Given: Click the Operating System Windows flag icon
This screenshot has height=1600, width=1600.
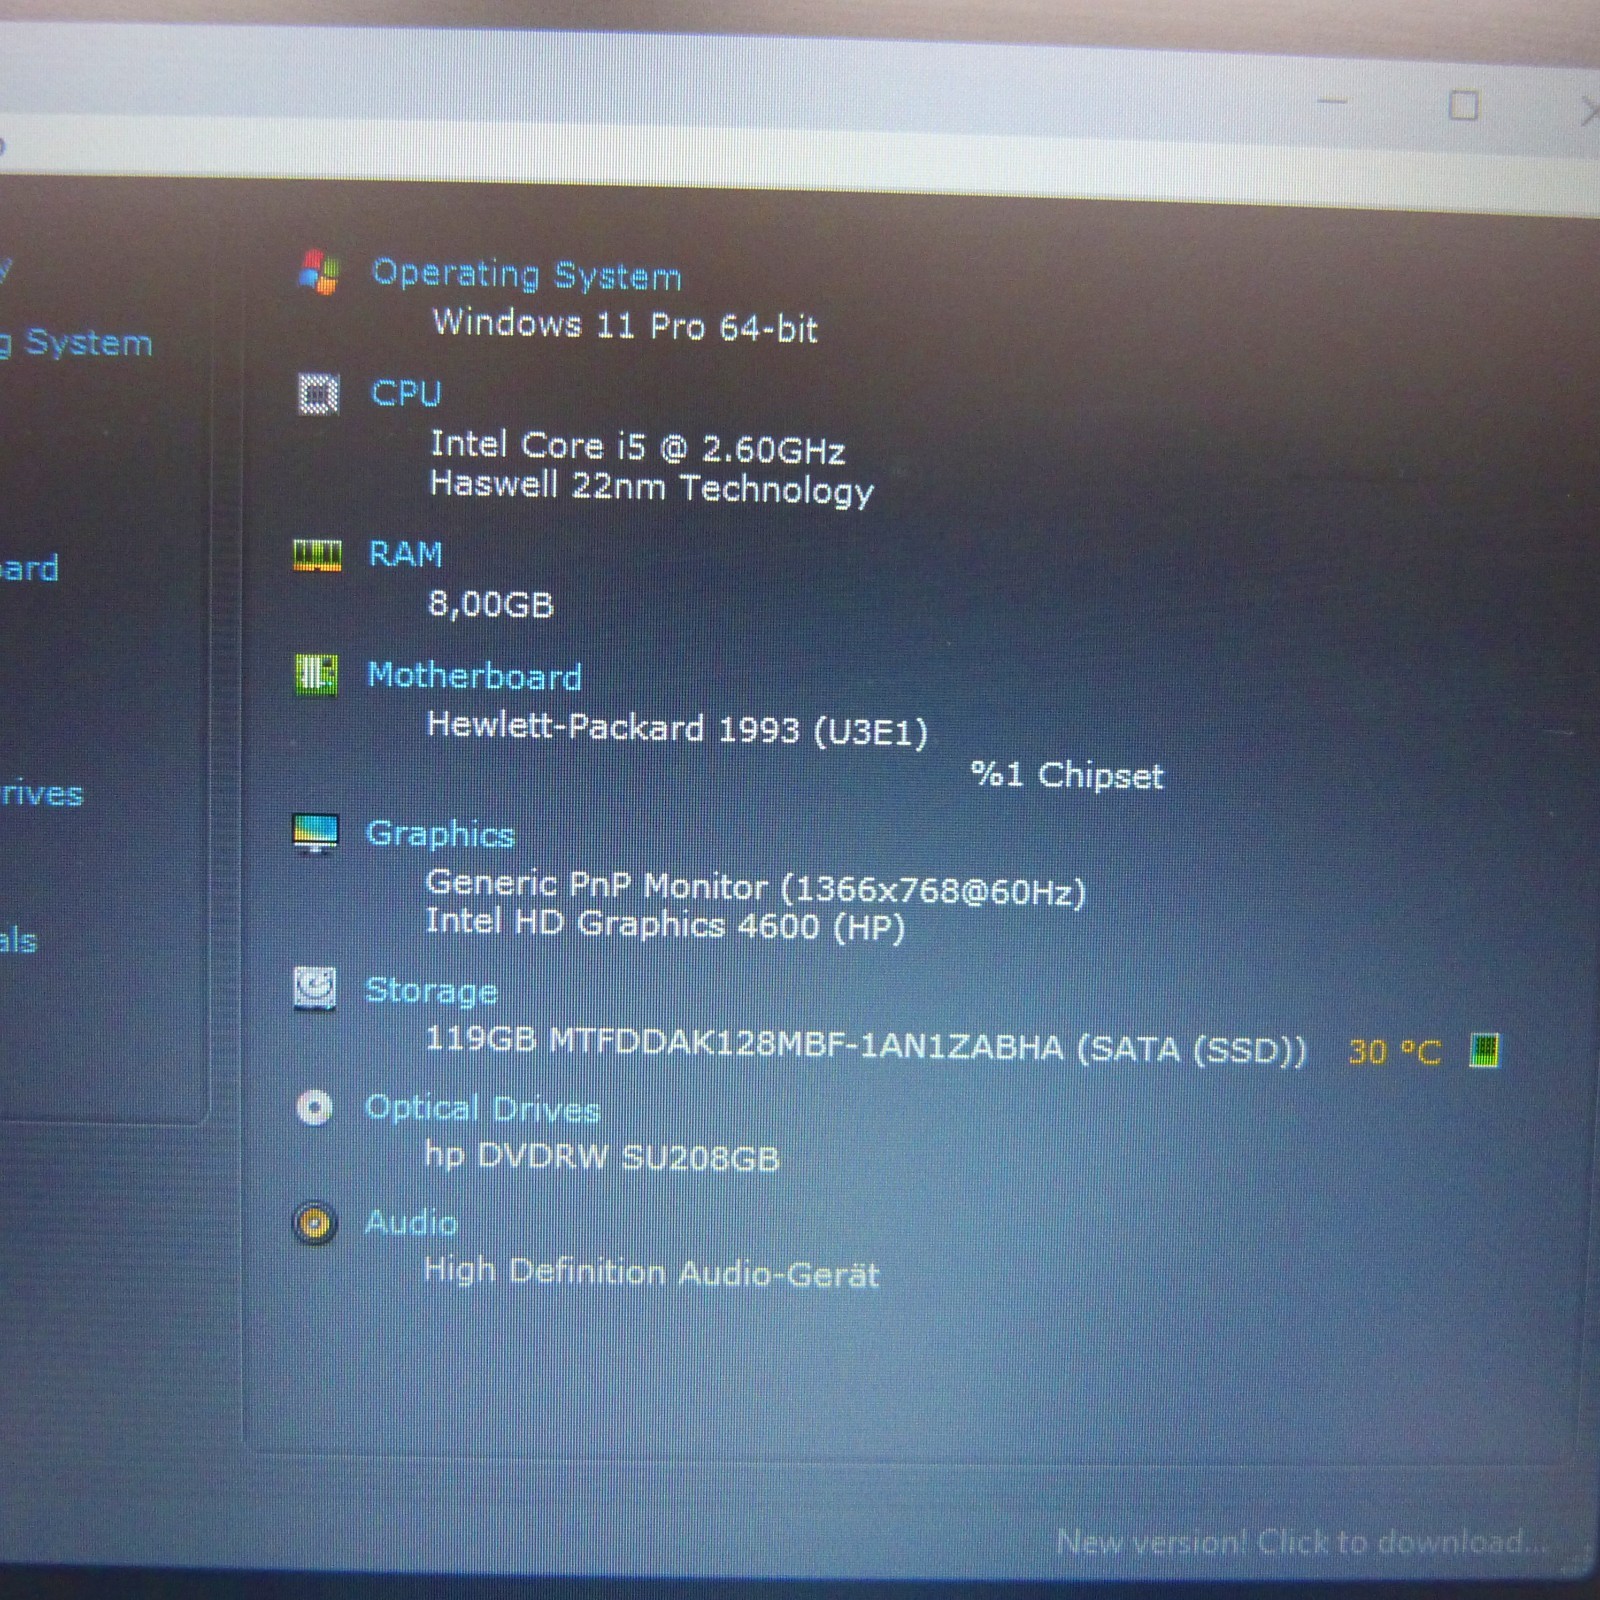Looking at the screenshot, I should pos(319,271).
